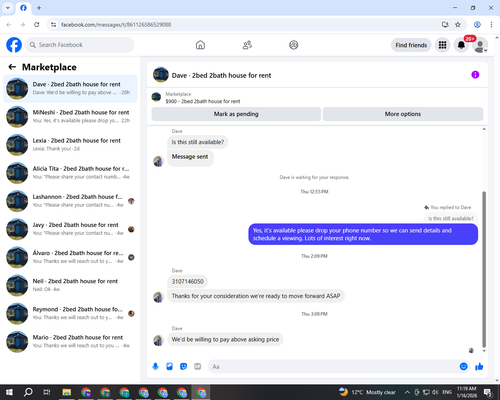Open the Groups icon in top navigation
The image size is (500, 400).
coord(294,45)
